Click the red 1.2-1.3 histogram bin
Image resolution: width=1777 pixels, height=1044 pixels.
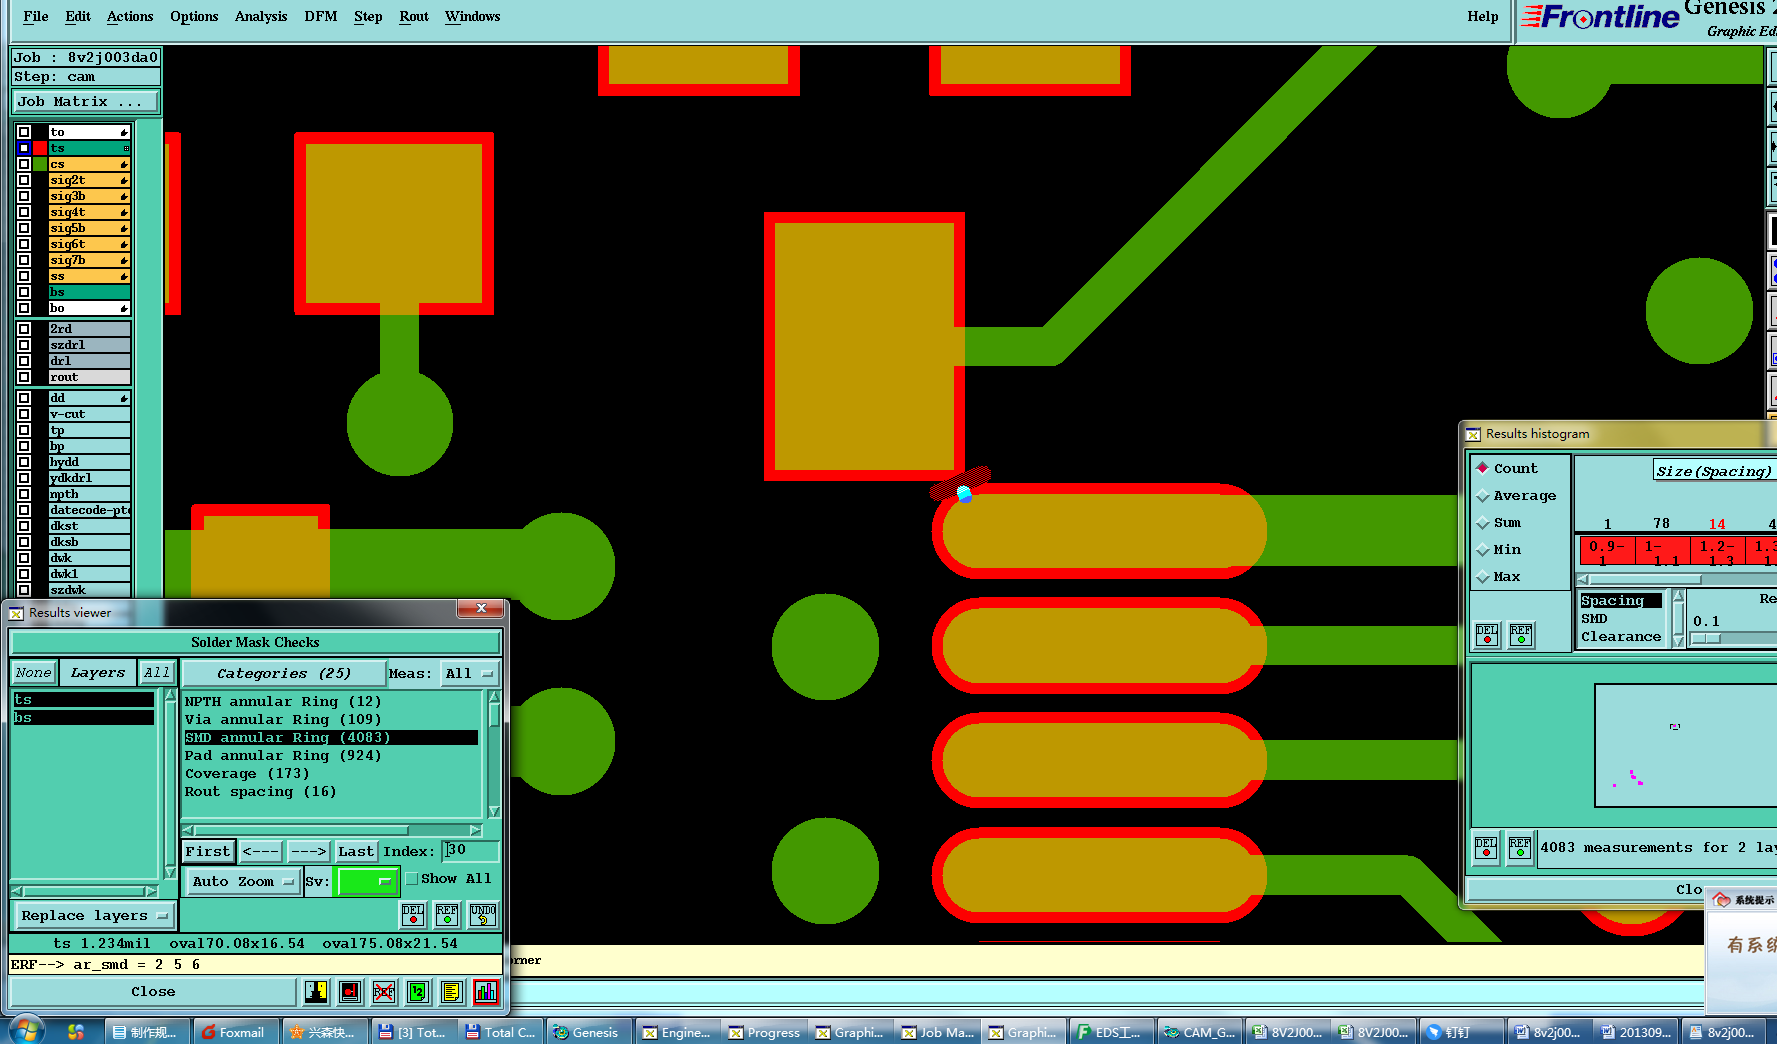[x=1717, y=552]
